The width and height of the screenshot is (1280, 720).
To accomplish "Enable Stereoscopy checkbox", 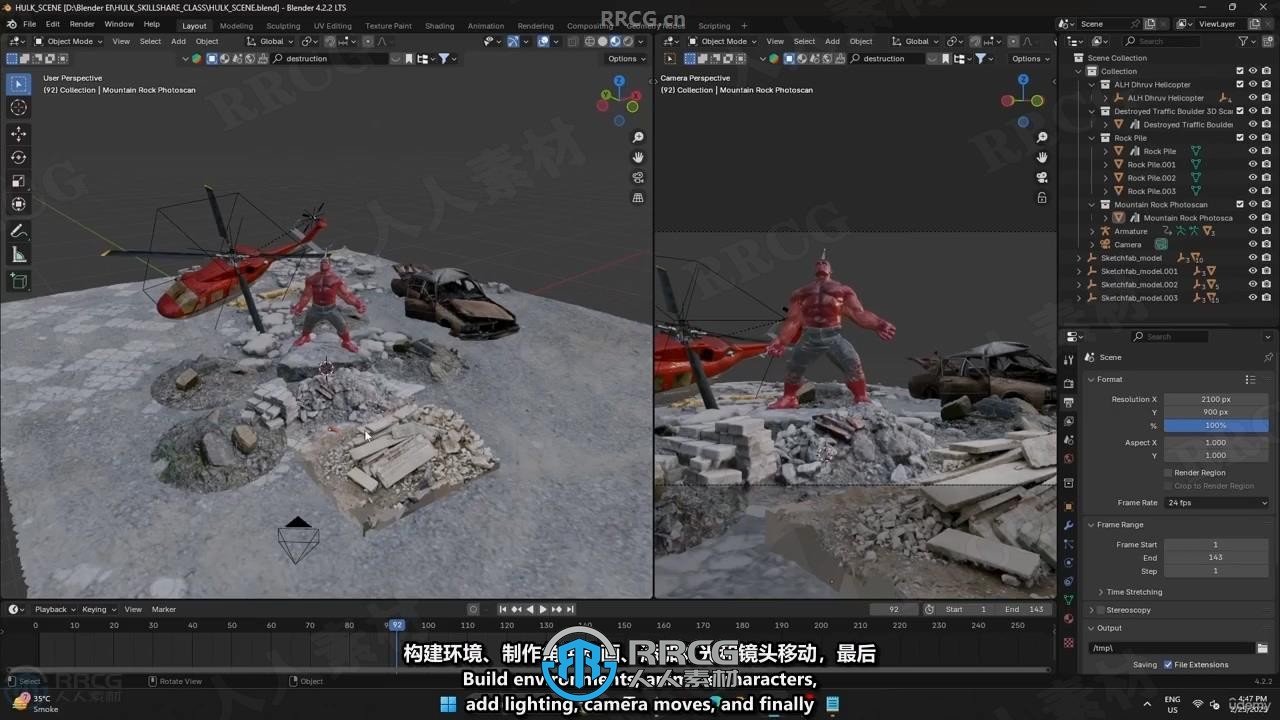I will pyautogui.click(x=1099, y=609).
